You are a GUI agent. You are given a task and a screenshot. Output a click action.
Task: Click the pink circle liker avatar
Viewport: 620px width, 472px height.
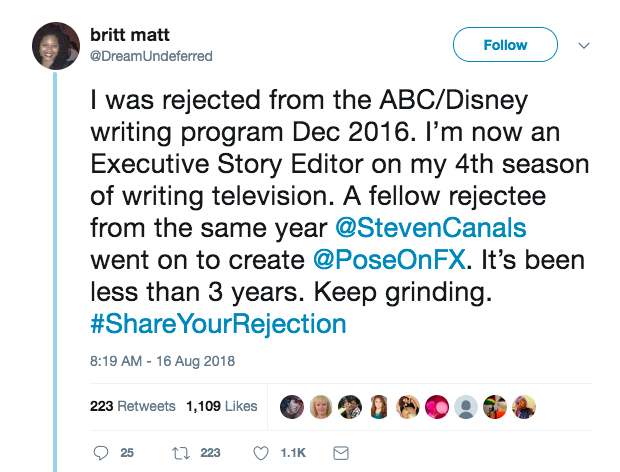(x=436, y=406)
